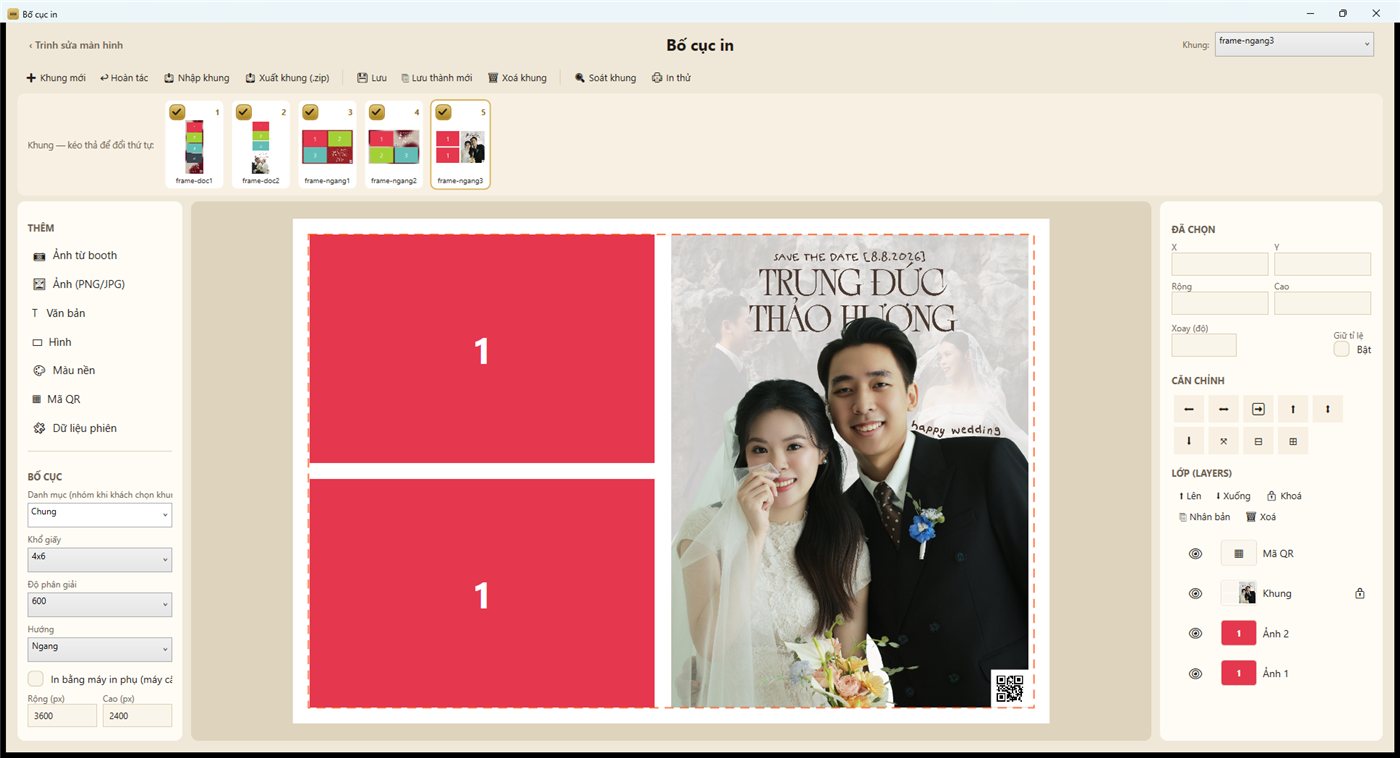The image size is (1400, 758).
Task: Open the Độ phân giải dropdown showing 600
Action: click(x=100, y=604)
